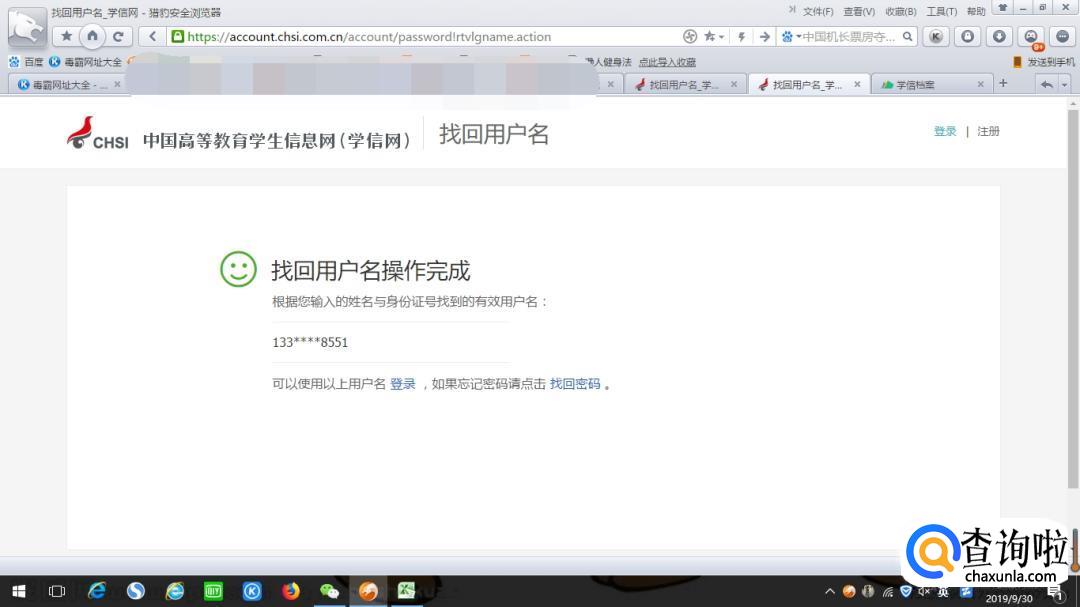Open Excel from taskbar
The image size is (1080, 607).
[406, 591]
